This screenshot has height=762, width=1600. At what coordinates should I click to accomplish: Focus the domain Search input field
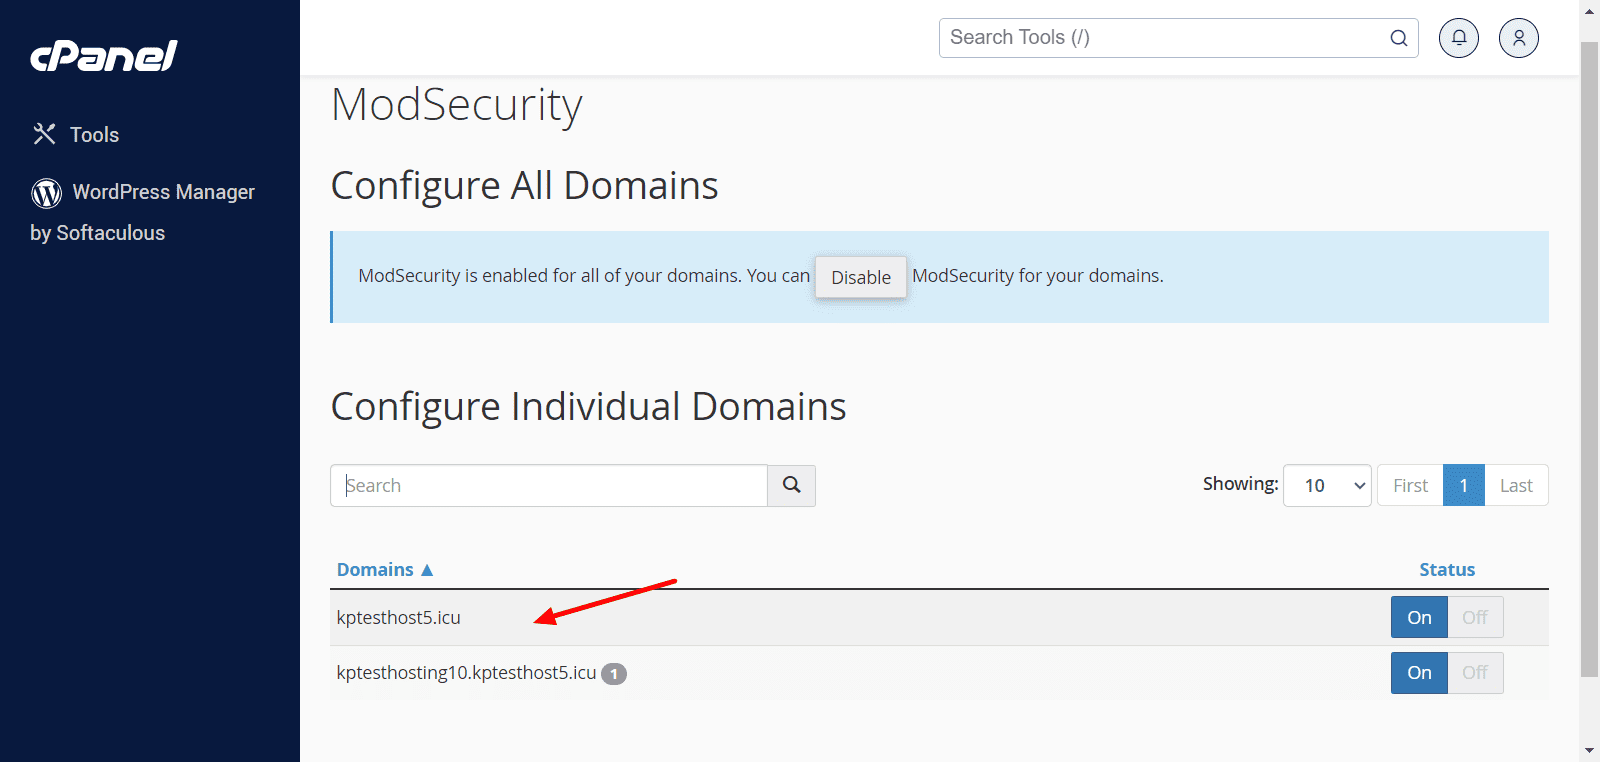coord(548,485)
